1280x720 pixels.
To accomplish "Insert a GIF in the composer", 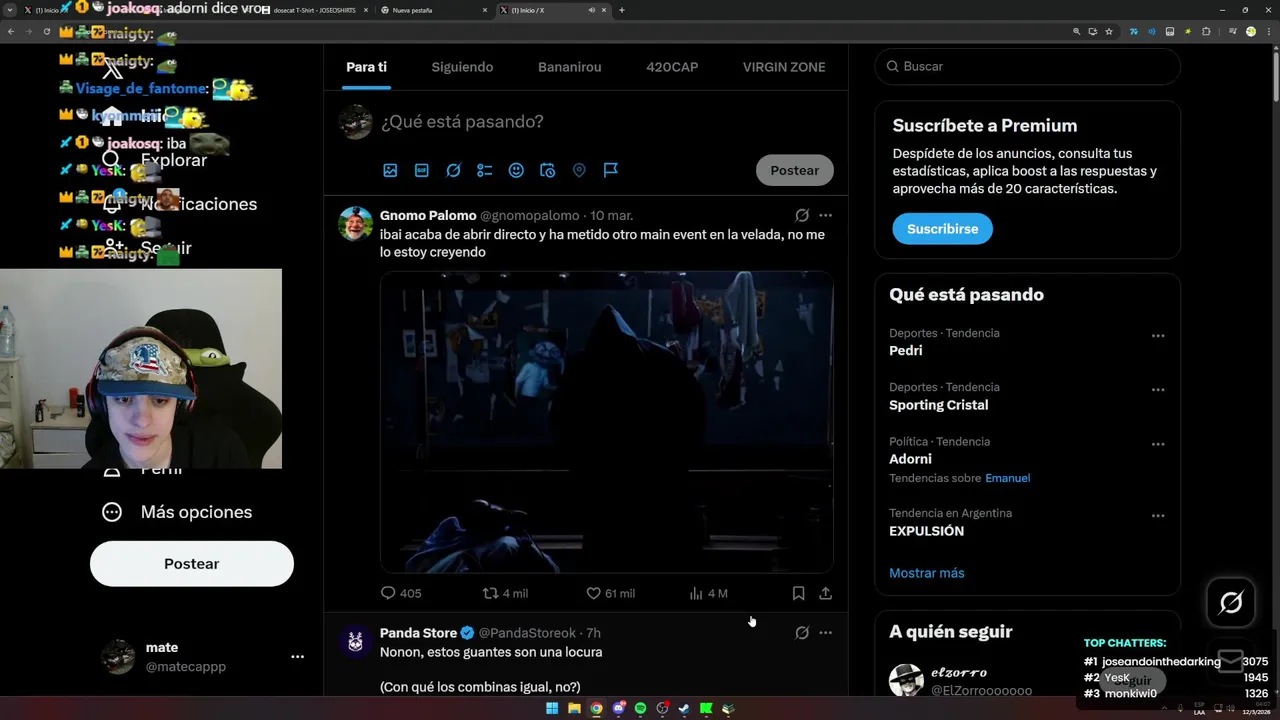I will click(x=422, y=170).
